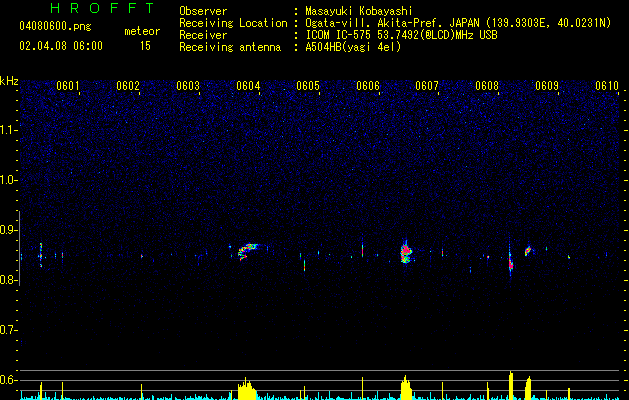
Task: Click the 0601 time marker
Action: click(x=68, y=86)
